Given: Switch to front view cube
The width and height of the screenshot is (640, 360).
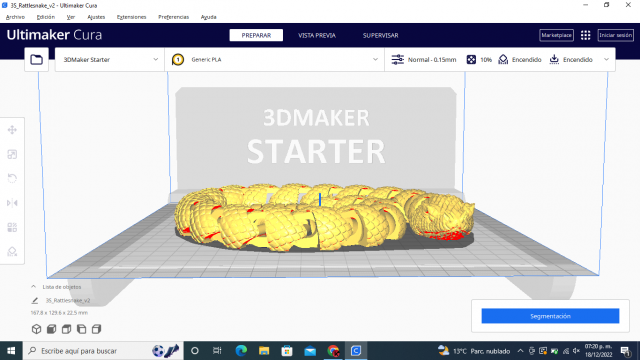Looking at the screenshot, I should tap(51, 329).
